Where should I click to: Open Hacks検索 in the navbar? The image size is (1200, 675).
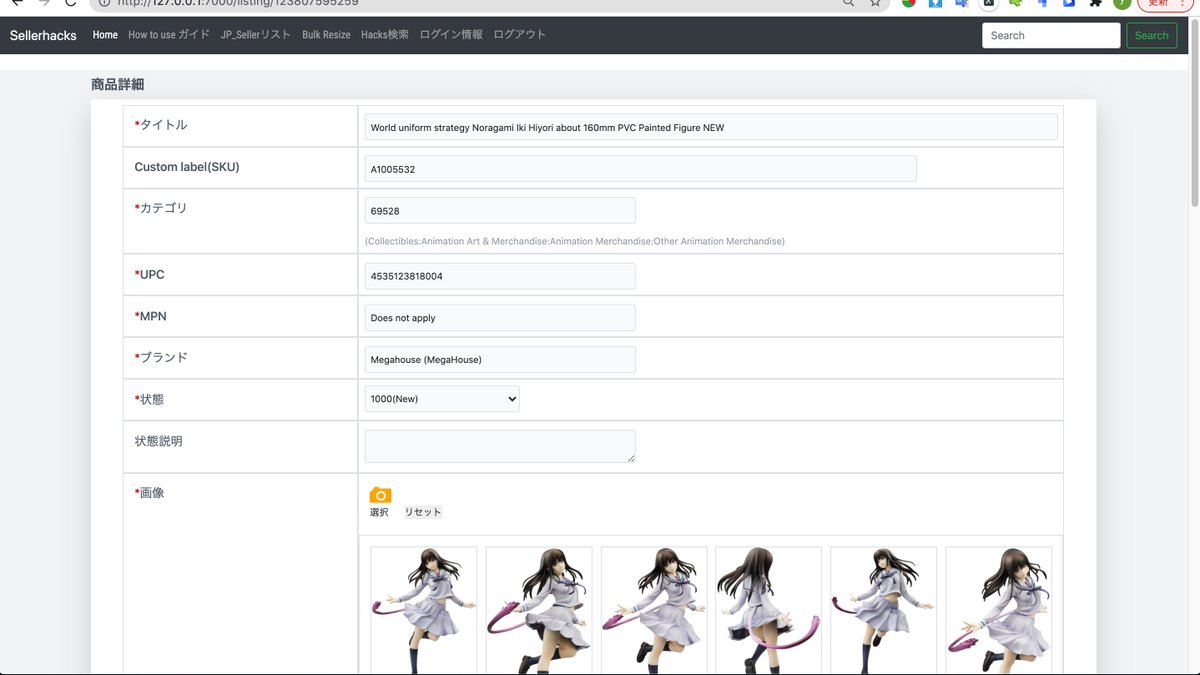click(385, 35)
